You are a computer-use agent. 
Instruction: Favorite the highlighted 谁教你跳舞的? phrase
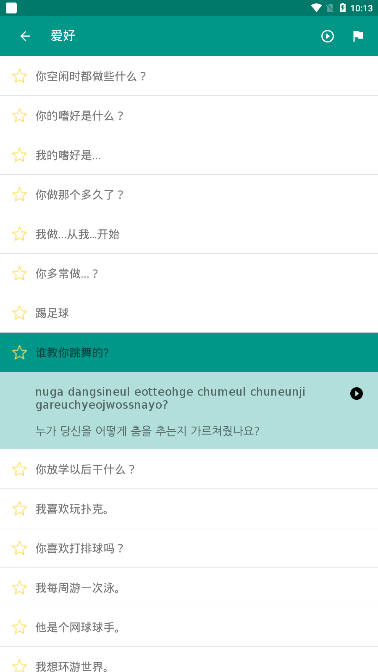[x=19, y=353]
